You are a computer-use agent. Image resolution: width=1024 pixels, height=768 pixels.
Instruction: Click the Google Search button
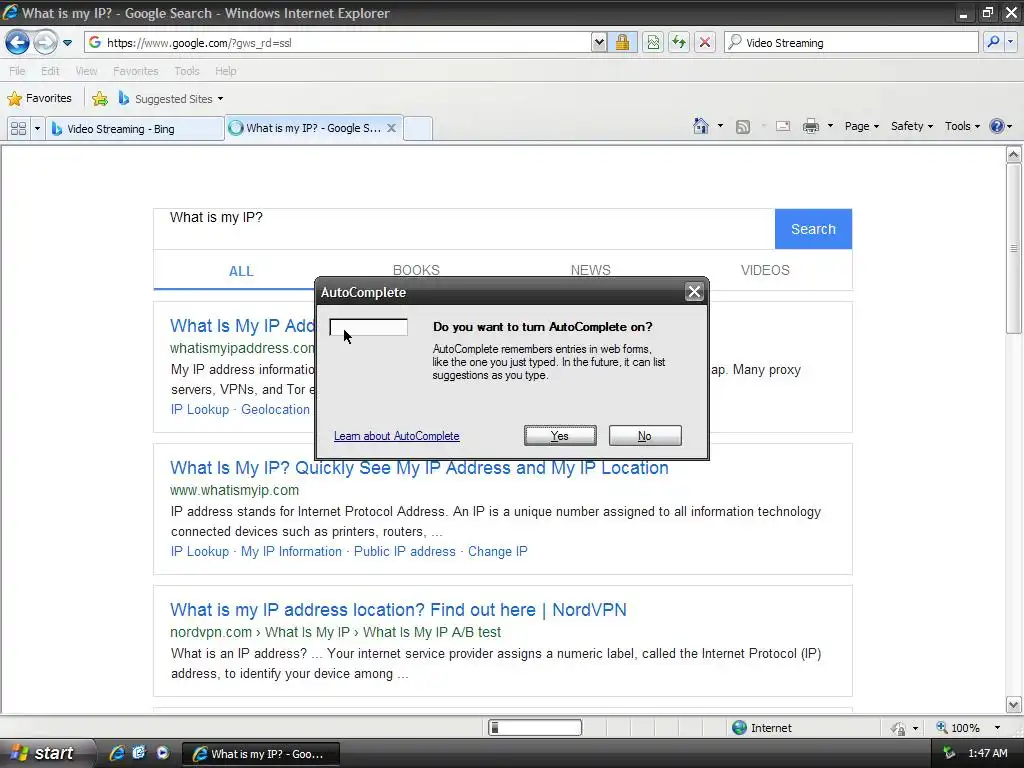click(x=813, y=229)
